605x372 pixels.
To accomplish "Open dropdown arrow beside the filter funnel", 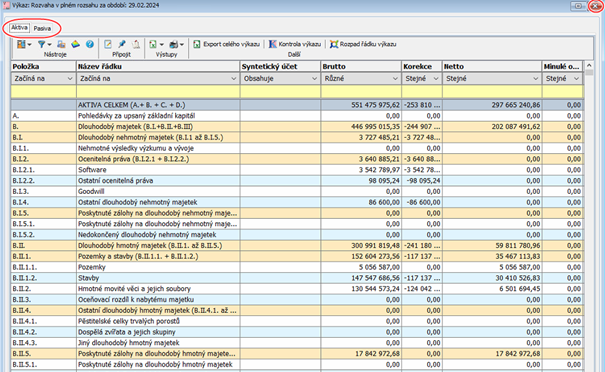I will click(49, 45).
